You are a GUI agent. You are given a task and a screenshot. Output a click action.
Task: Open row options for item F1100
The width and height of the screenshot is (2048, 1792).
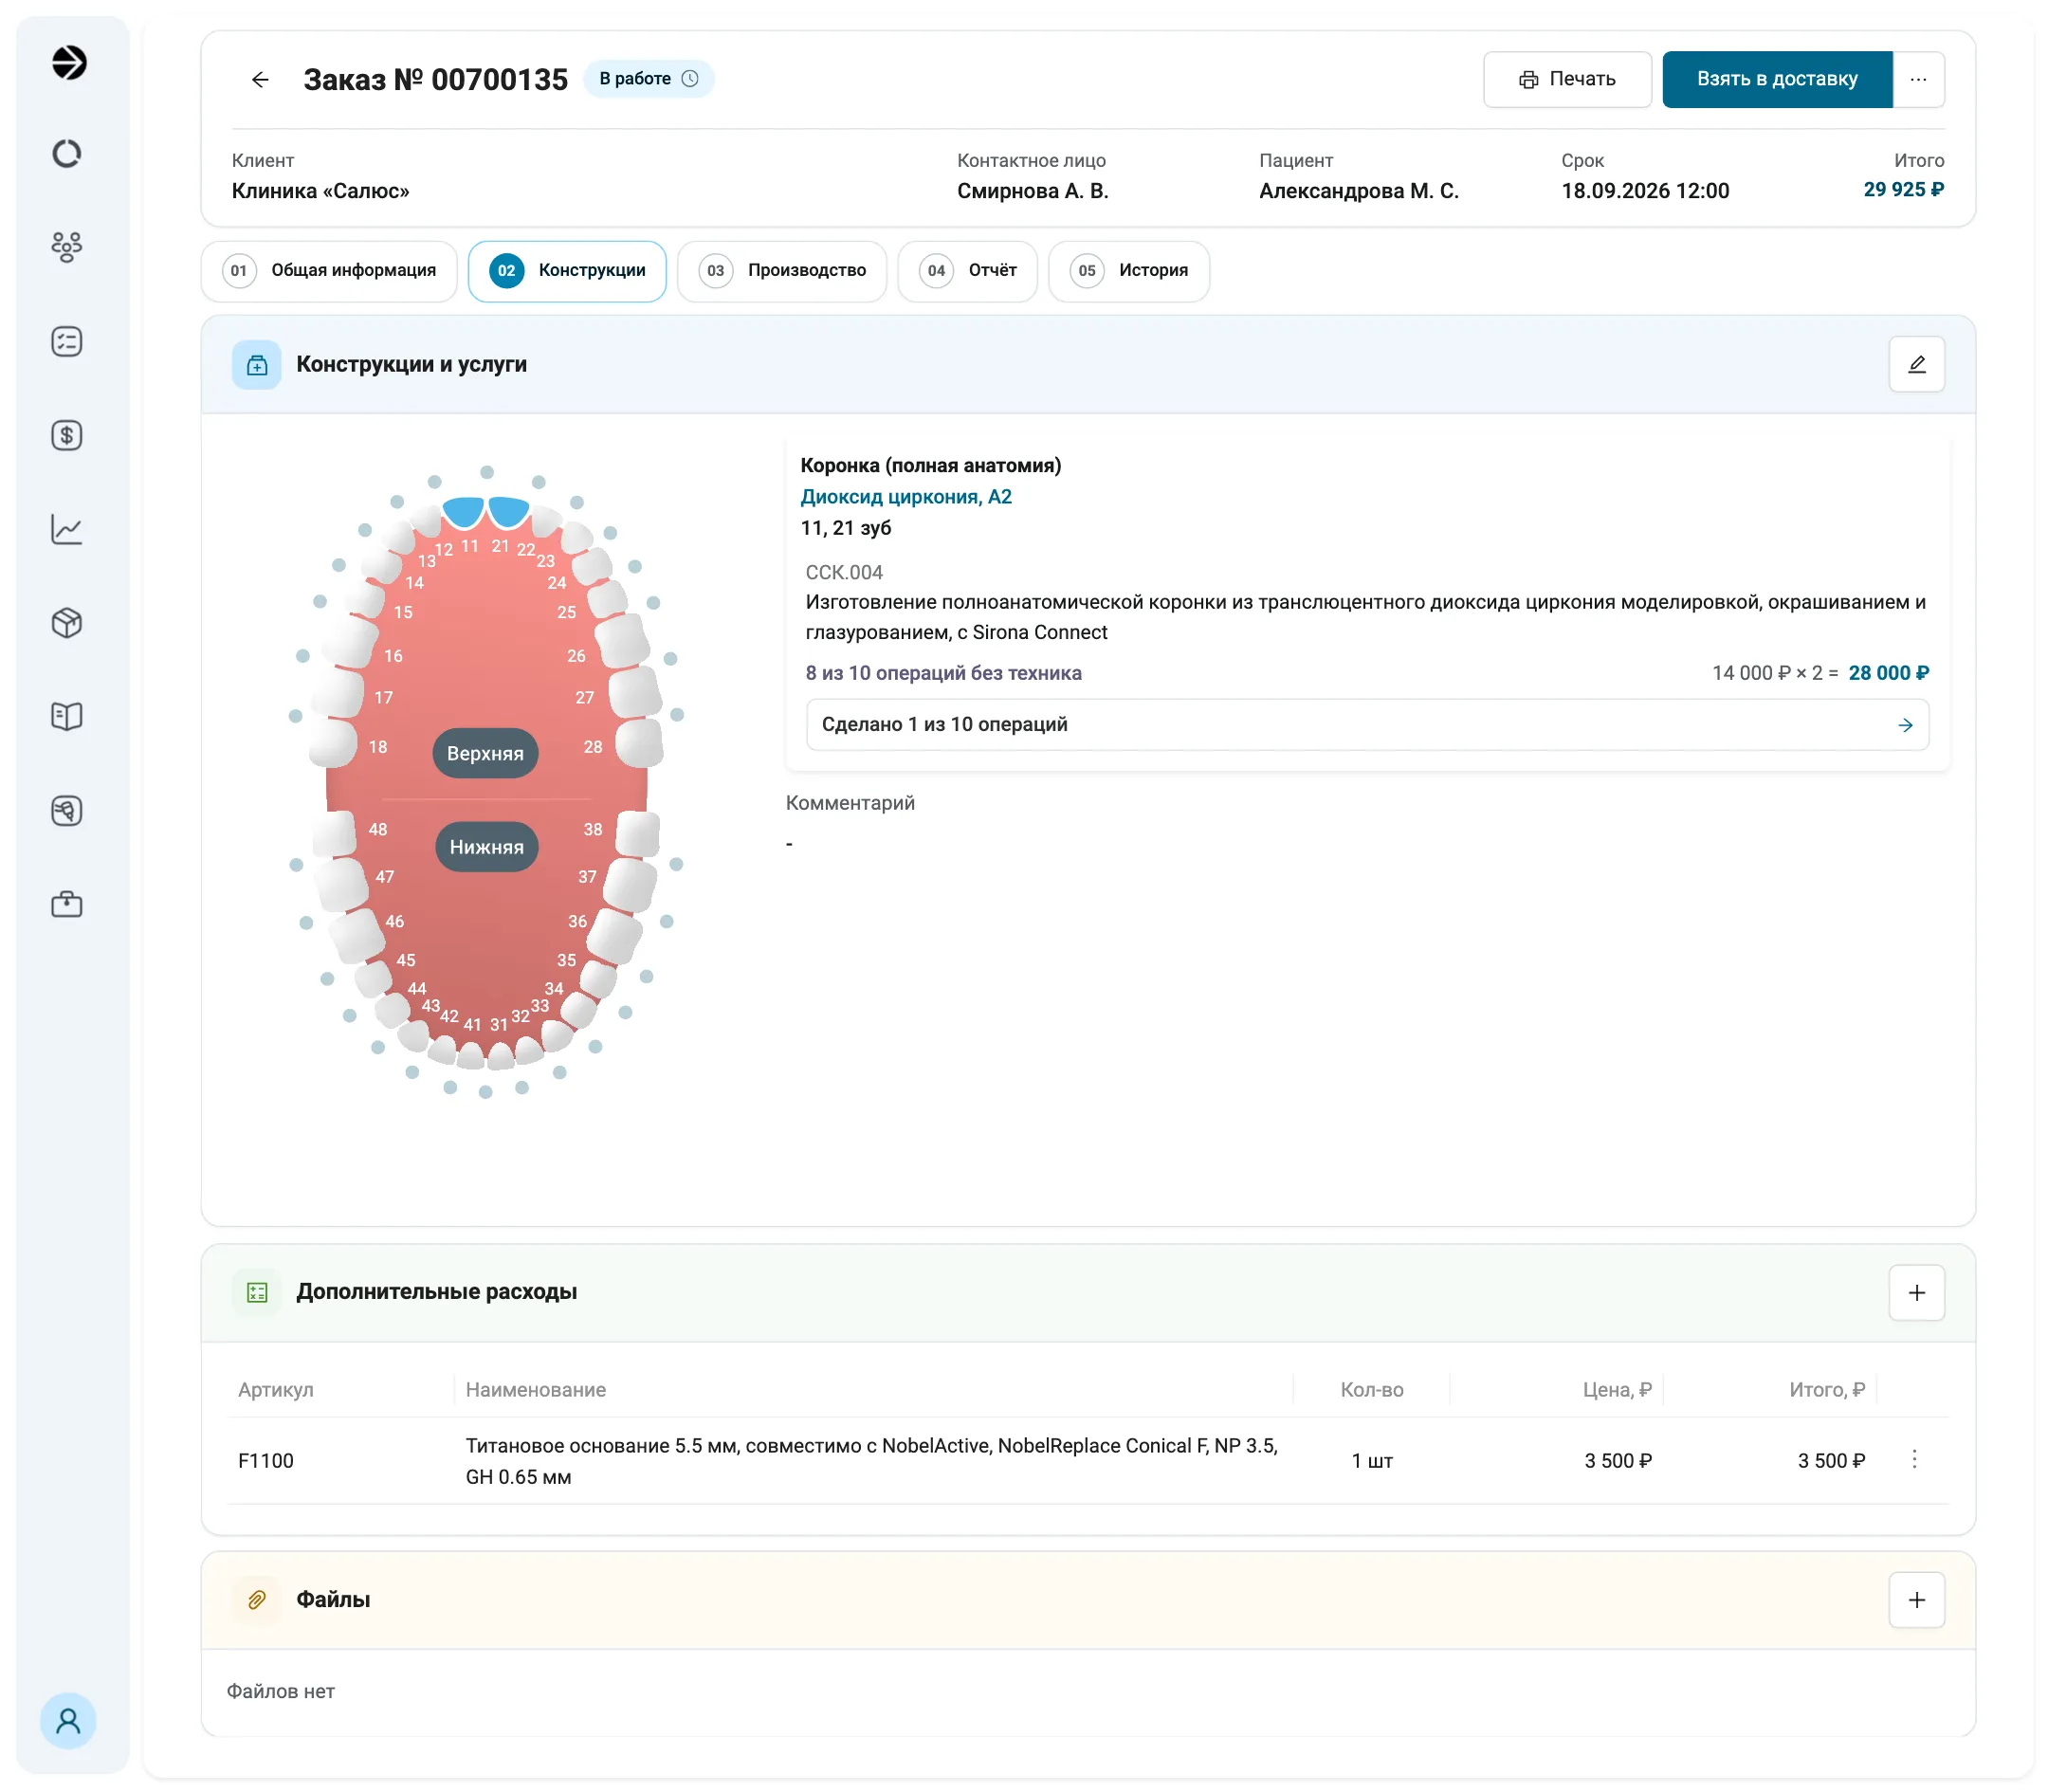[1914, 1459]
